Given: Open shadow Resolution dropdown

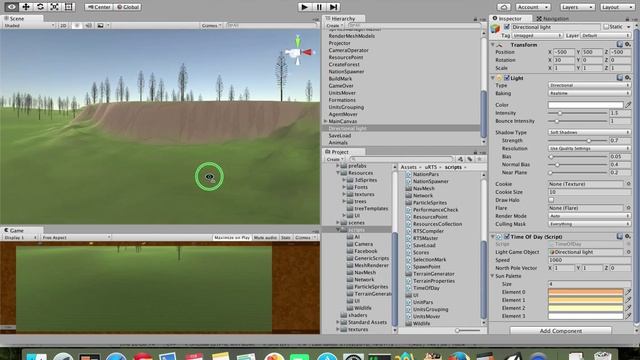Looking at the screenshot, I should tap(589, 149).
